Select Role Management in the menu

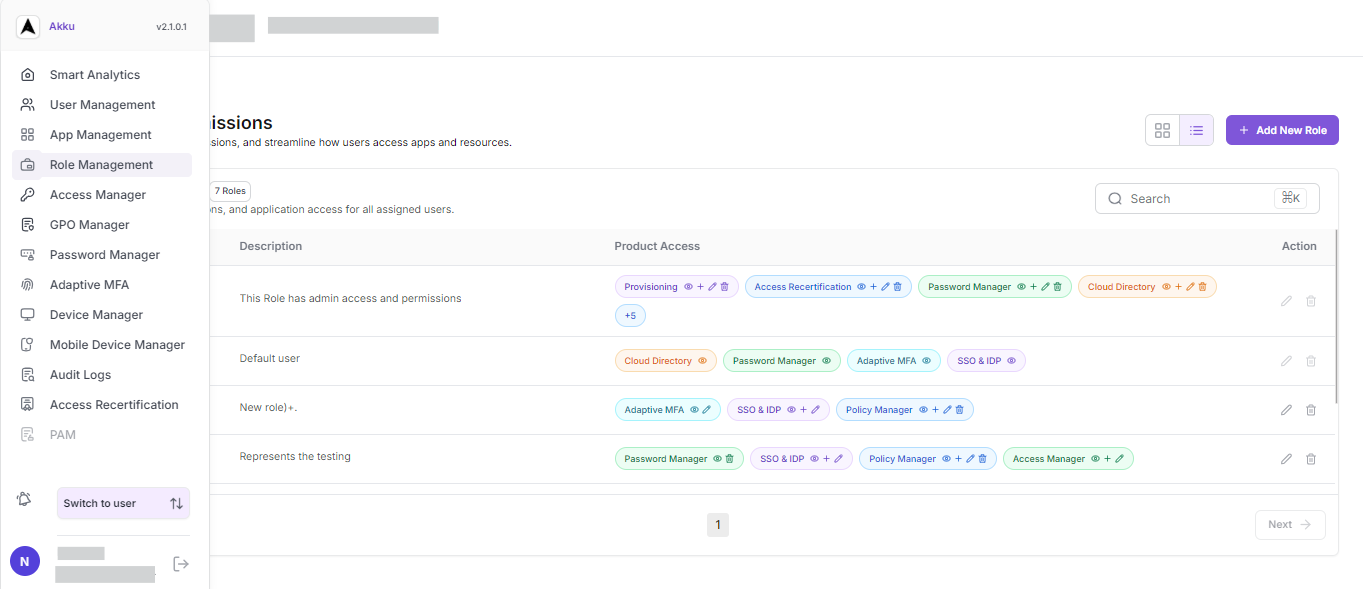click(101, 164)
